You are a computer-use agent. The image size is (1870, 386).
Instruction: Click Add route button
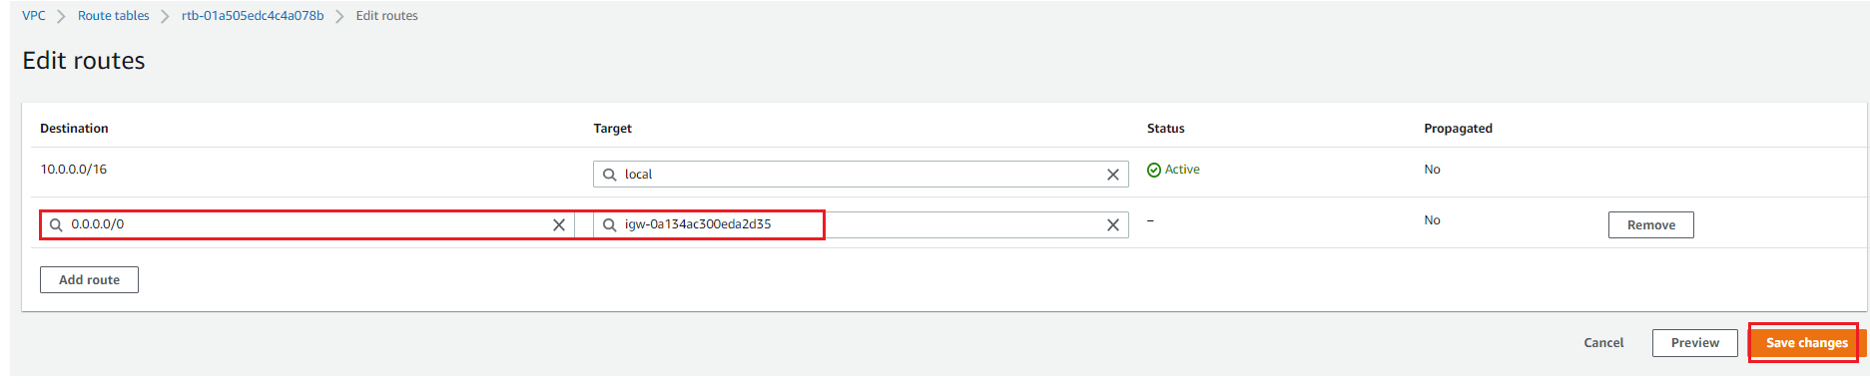(89, 280)
